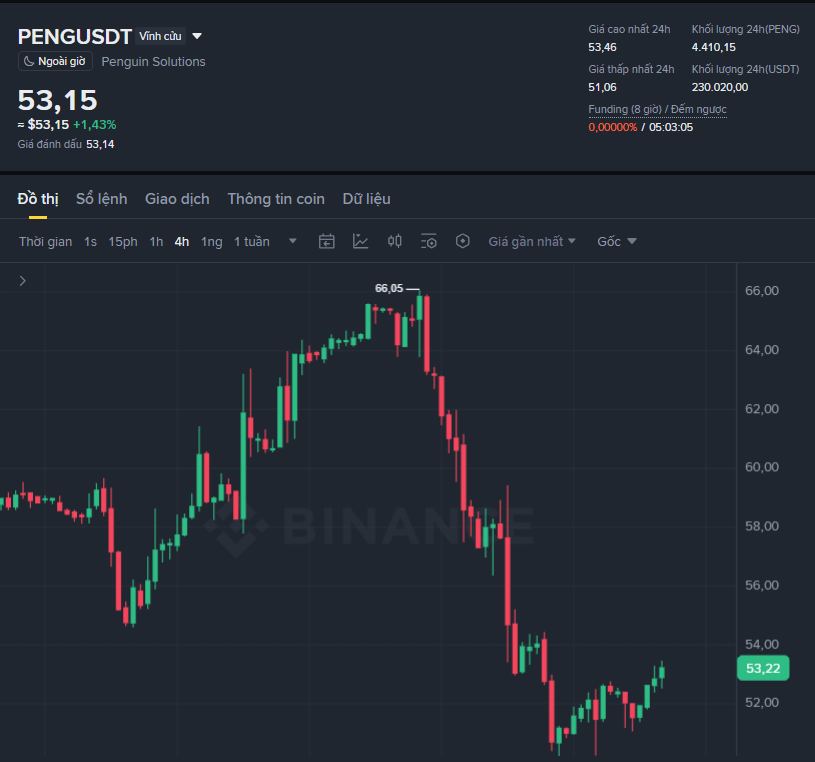This screenshot has height=762, width=815.
Task: Select the 1s time interval
Action: click(x=90, y=242)
